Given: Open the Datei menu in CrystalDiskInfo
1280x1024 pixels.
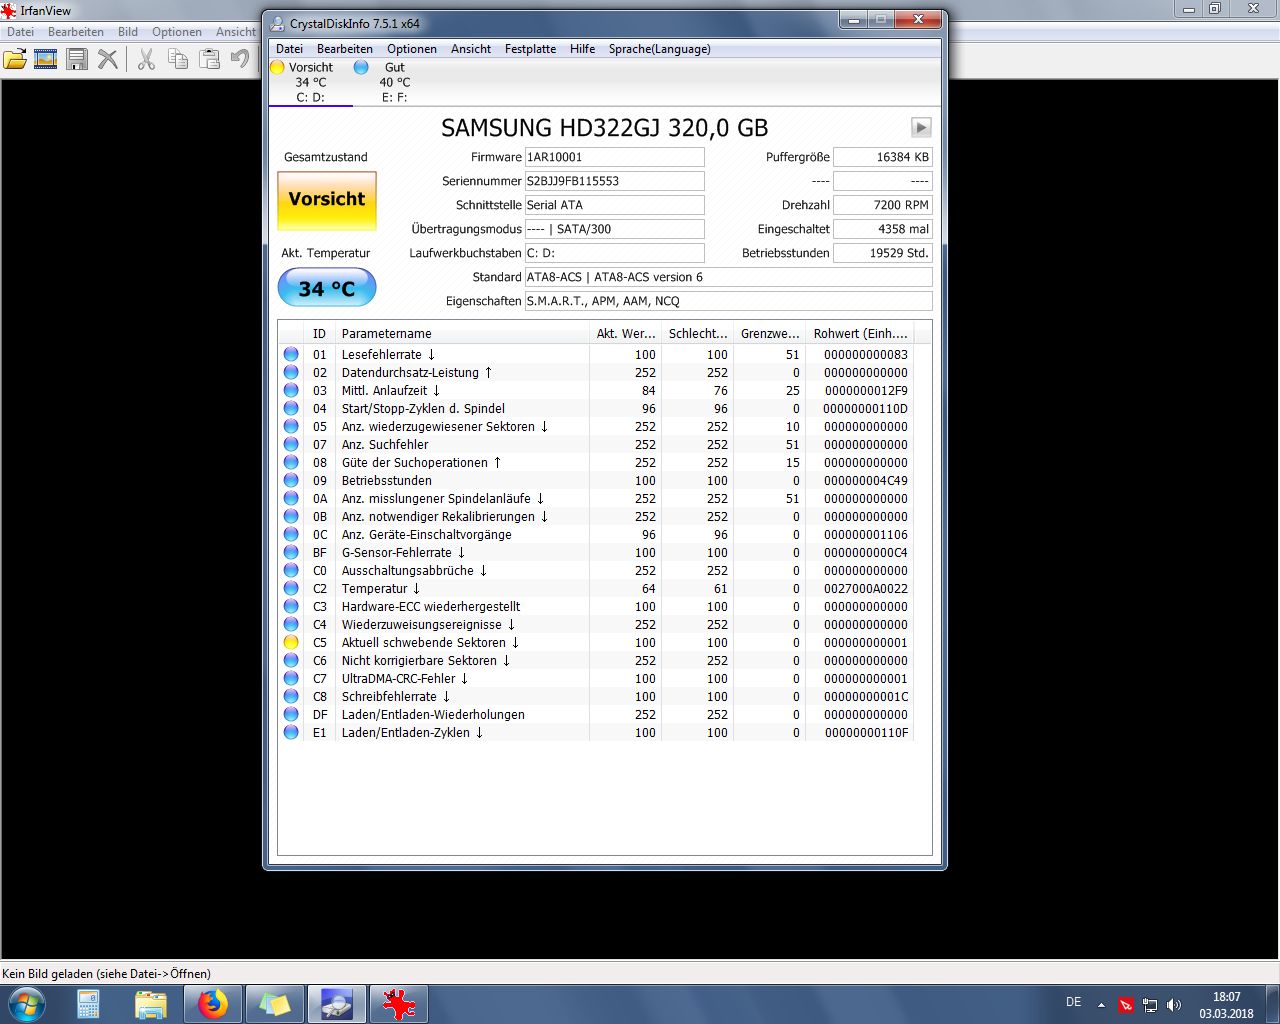Looking at the screenshot, I should tap(289, 49).
